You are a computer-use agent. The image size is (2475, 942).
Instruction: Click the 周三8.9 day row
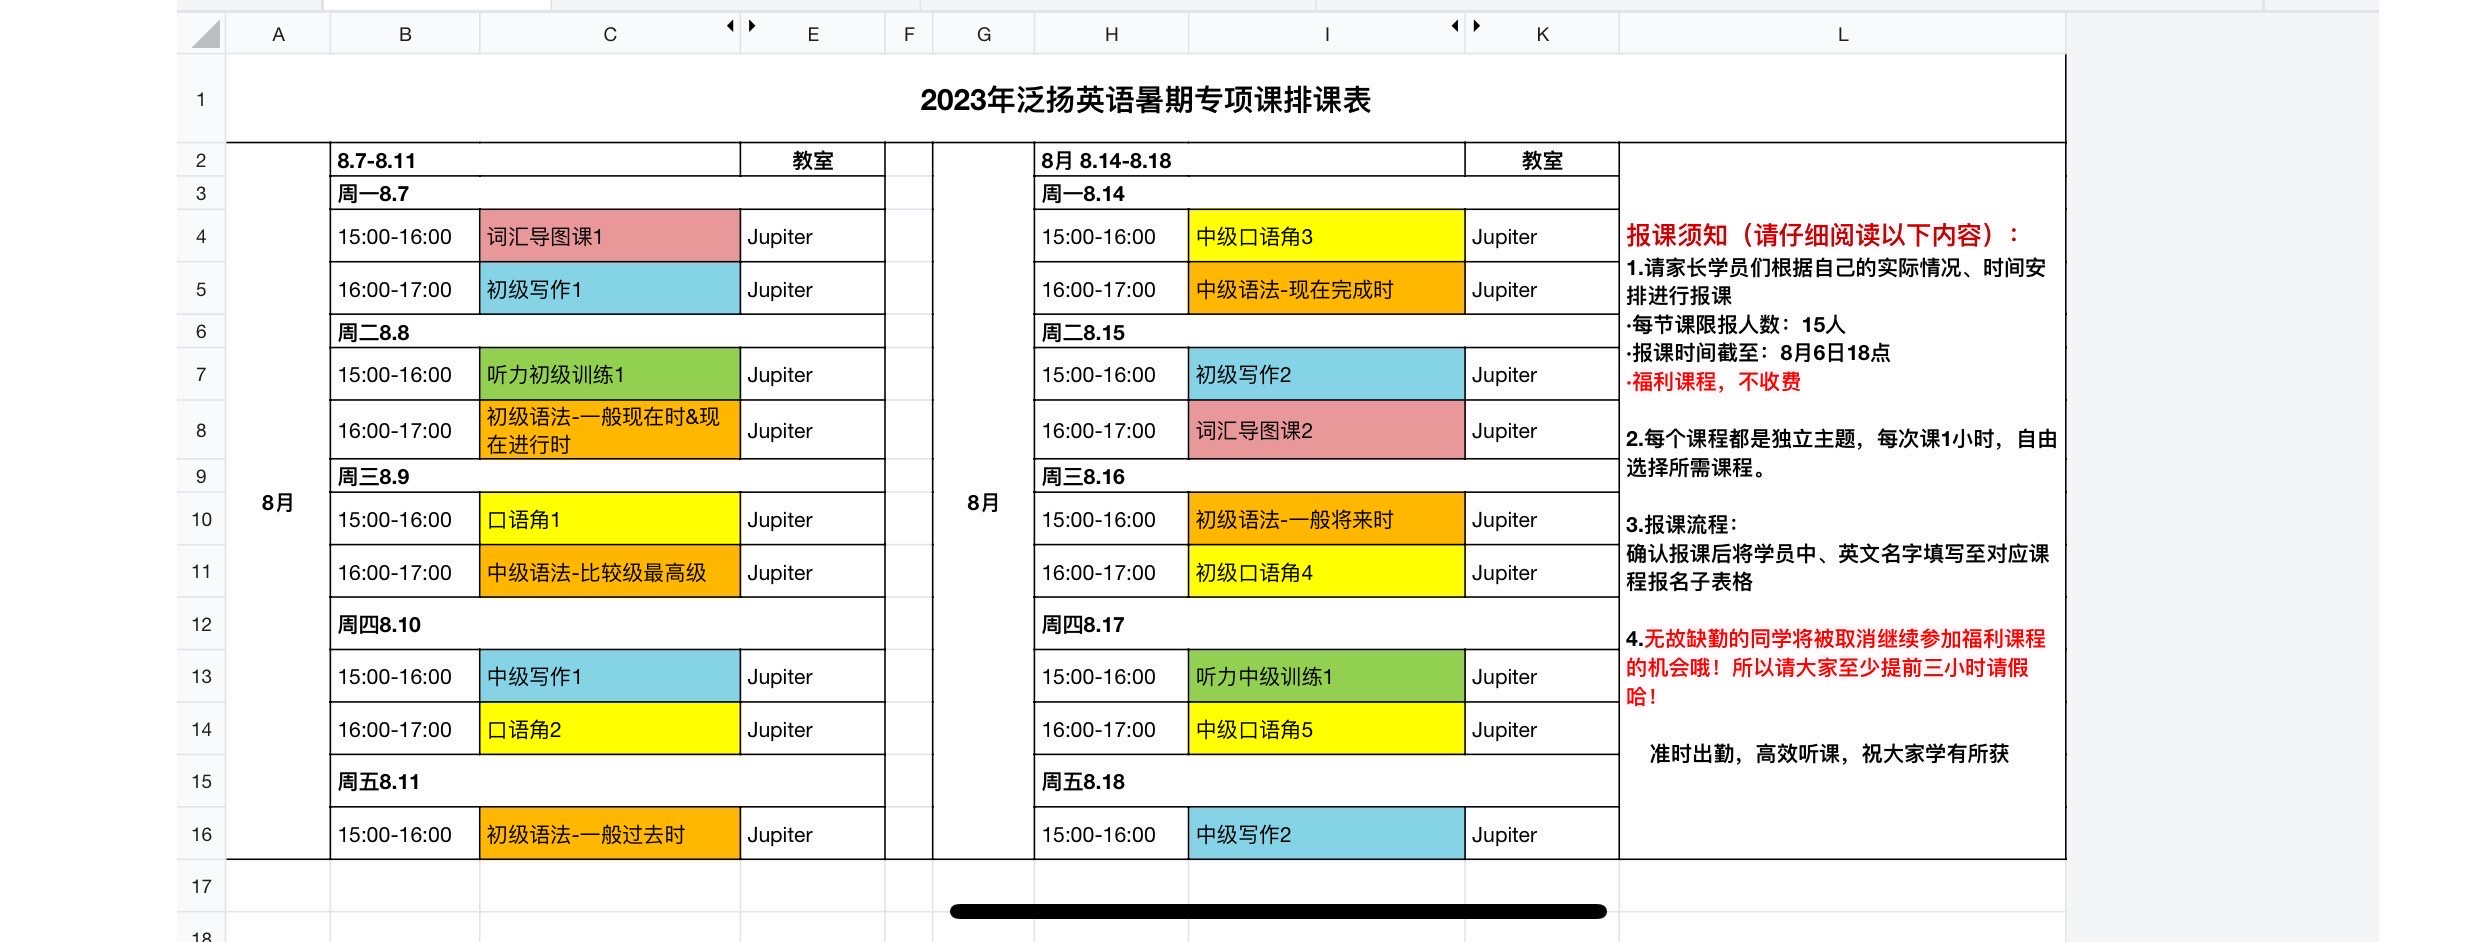[x=608, y=476]
